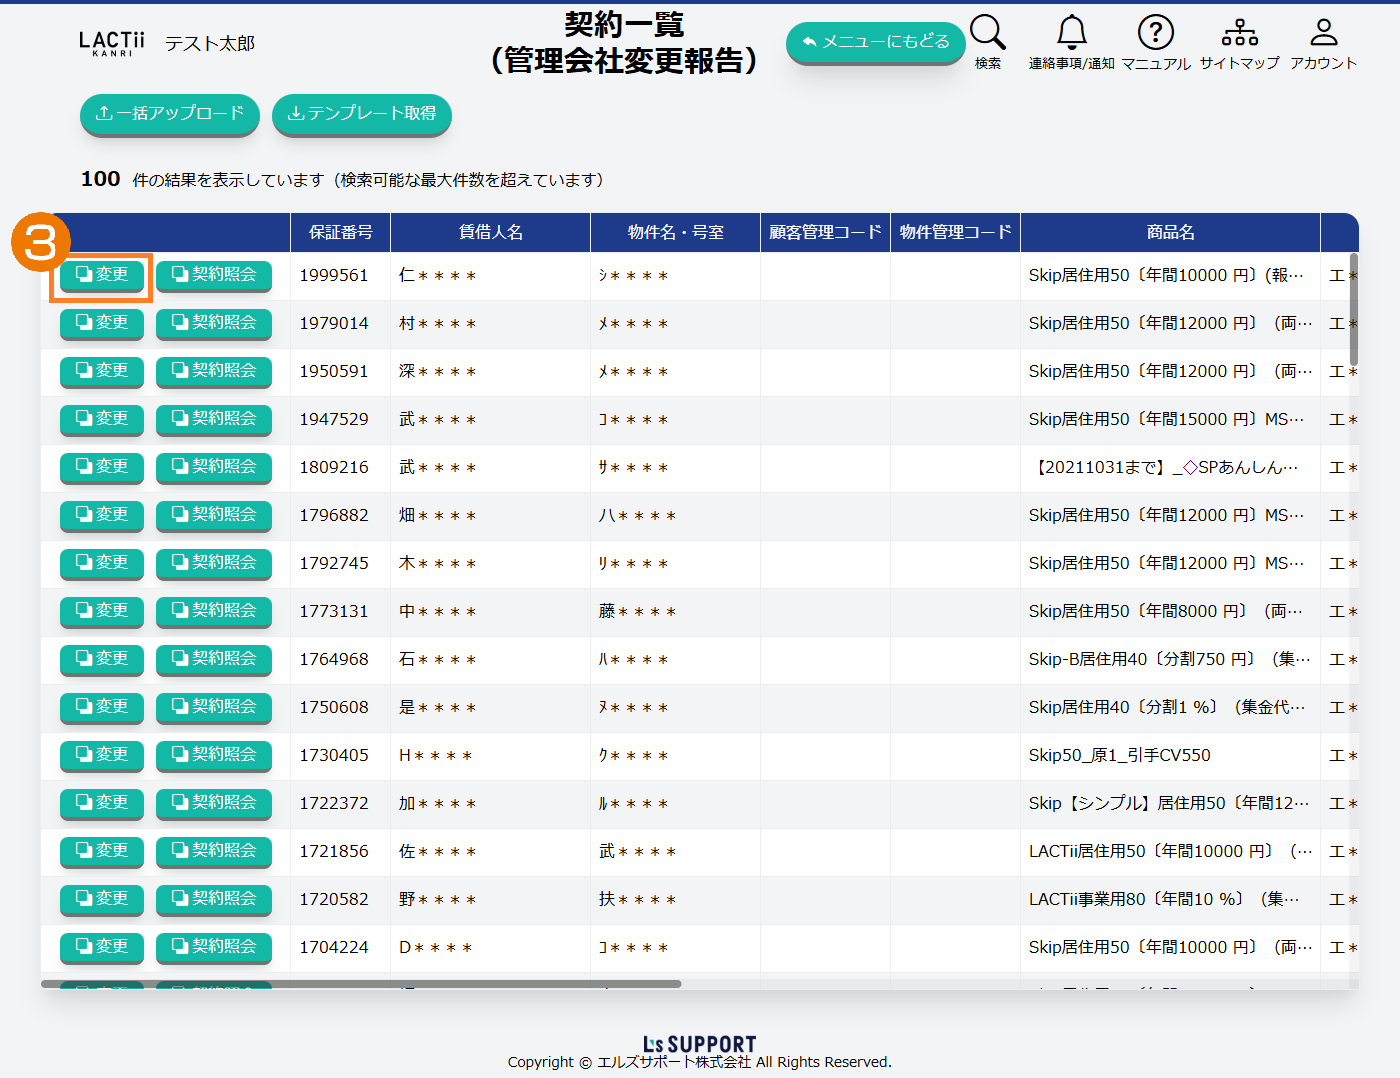This screenshot has width=1400, height=1078.
Task: Select the 保証番号 column header
Action: [x=340, y=232]
